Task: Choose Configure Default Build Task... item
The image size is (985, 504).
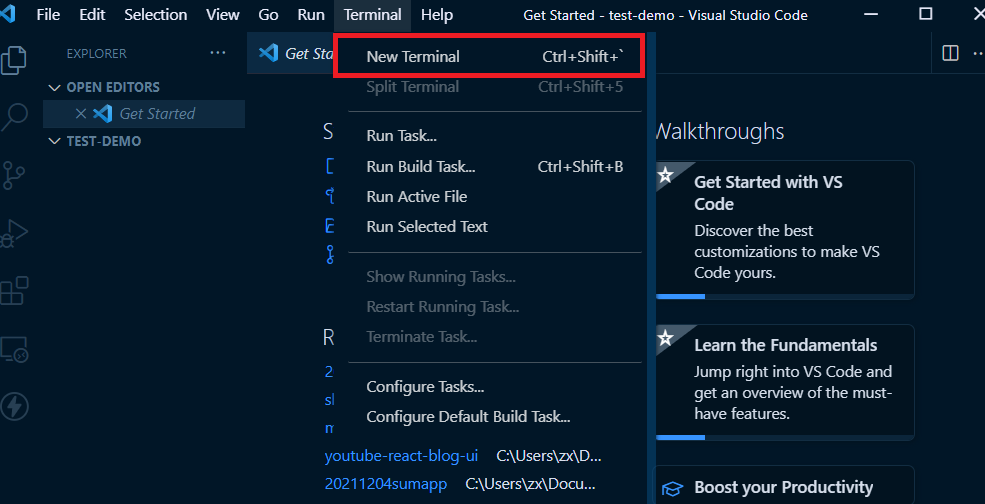Action: 495,417
